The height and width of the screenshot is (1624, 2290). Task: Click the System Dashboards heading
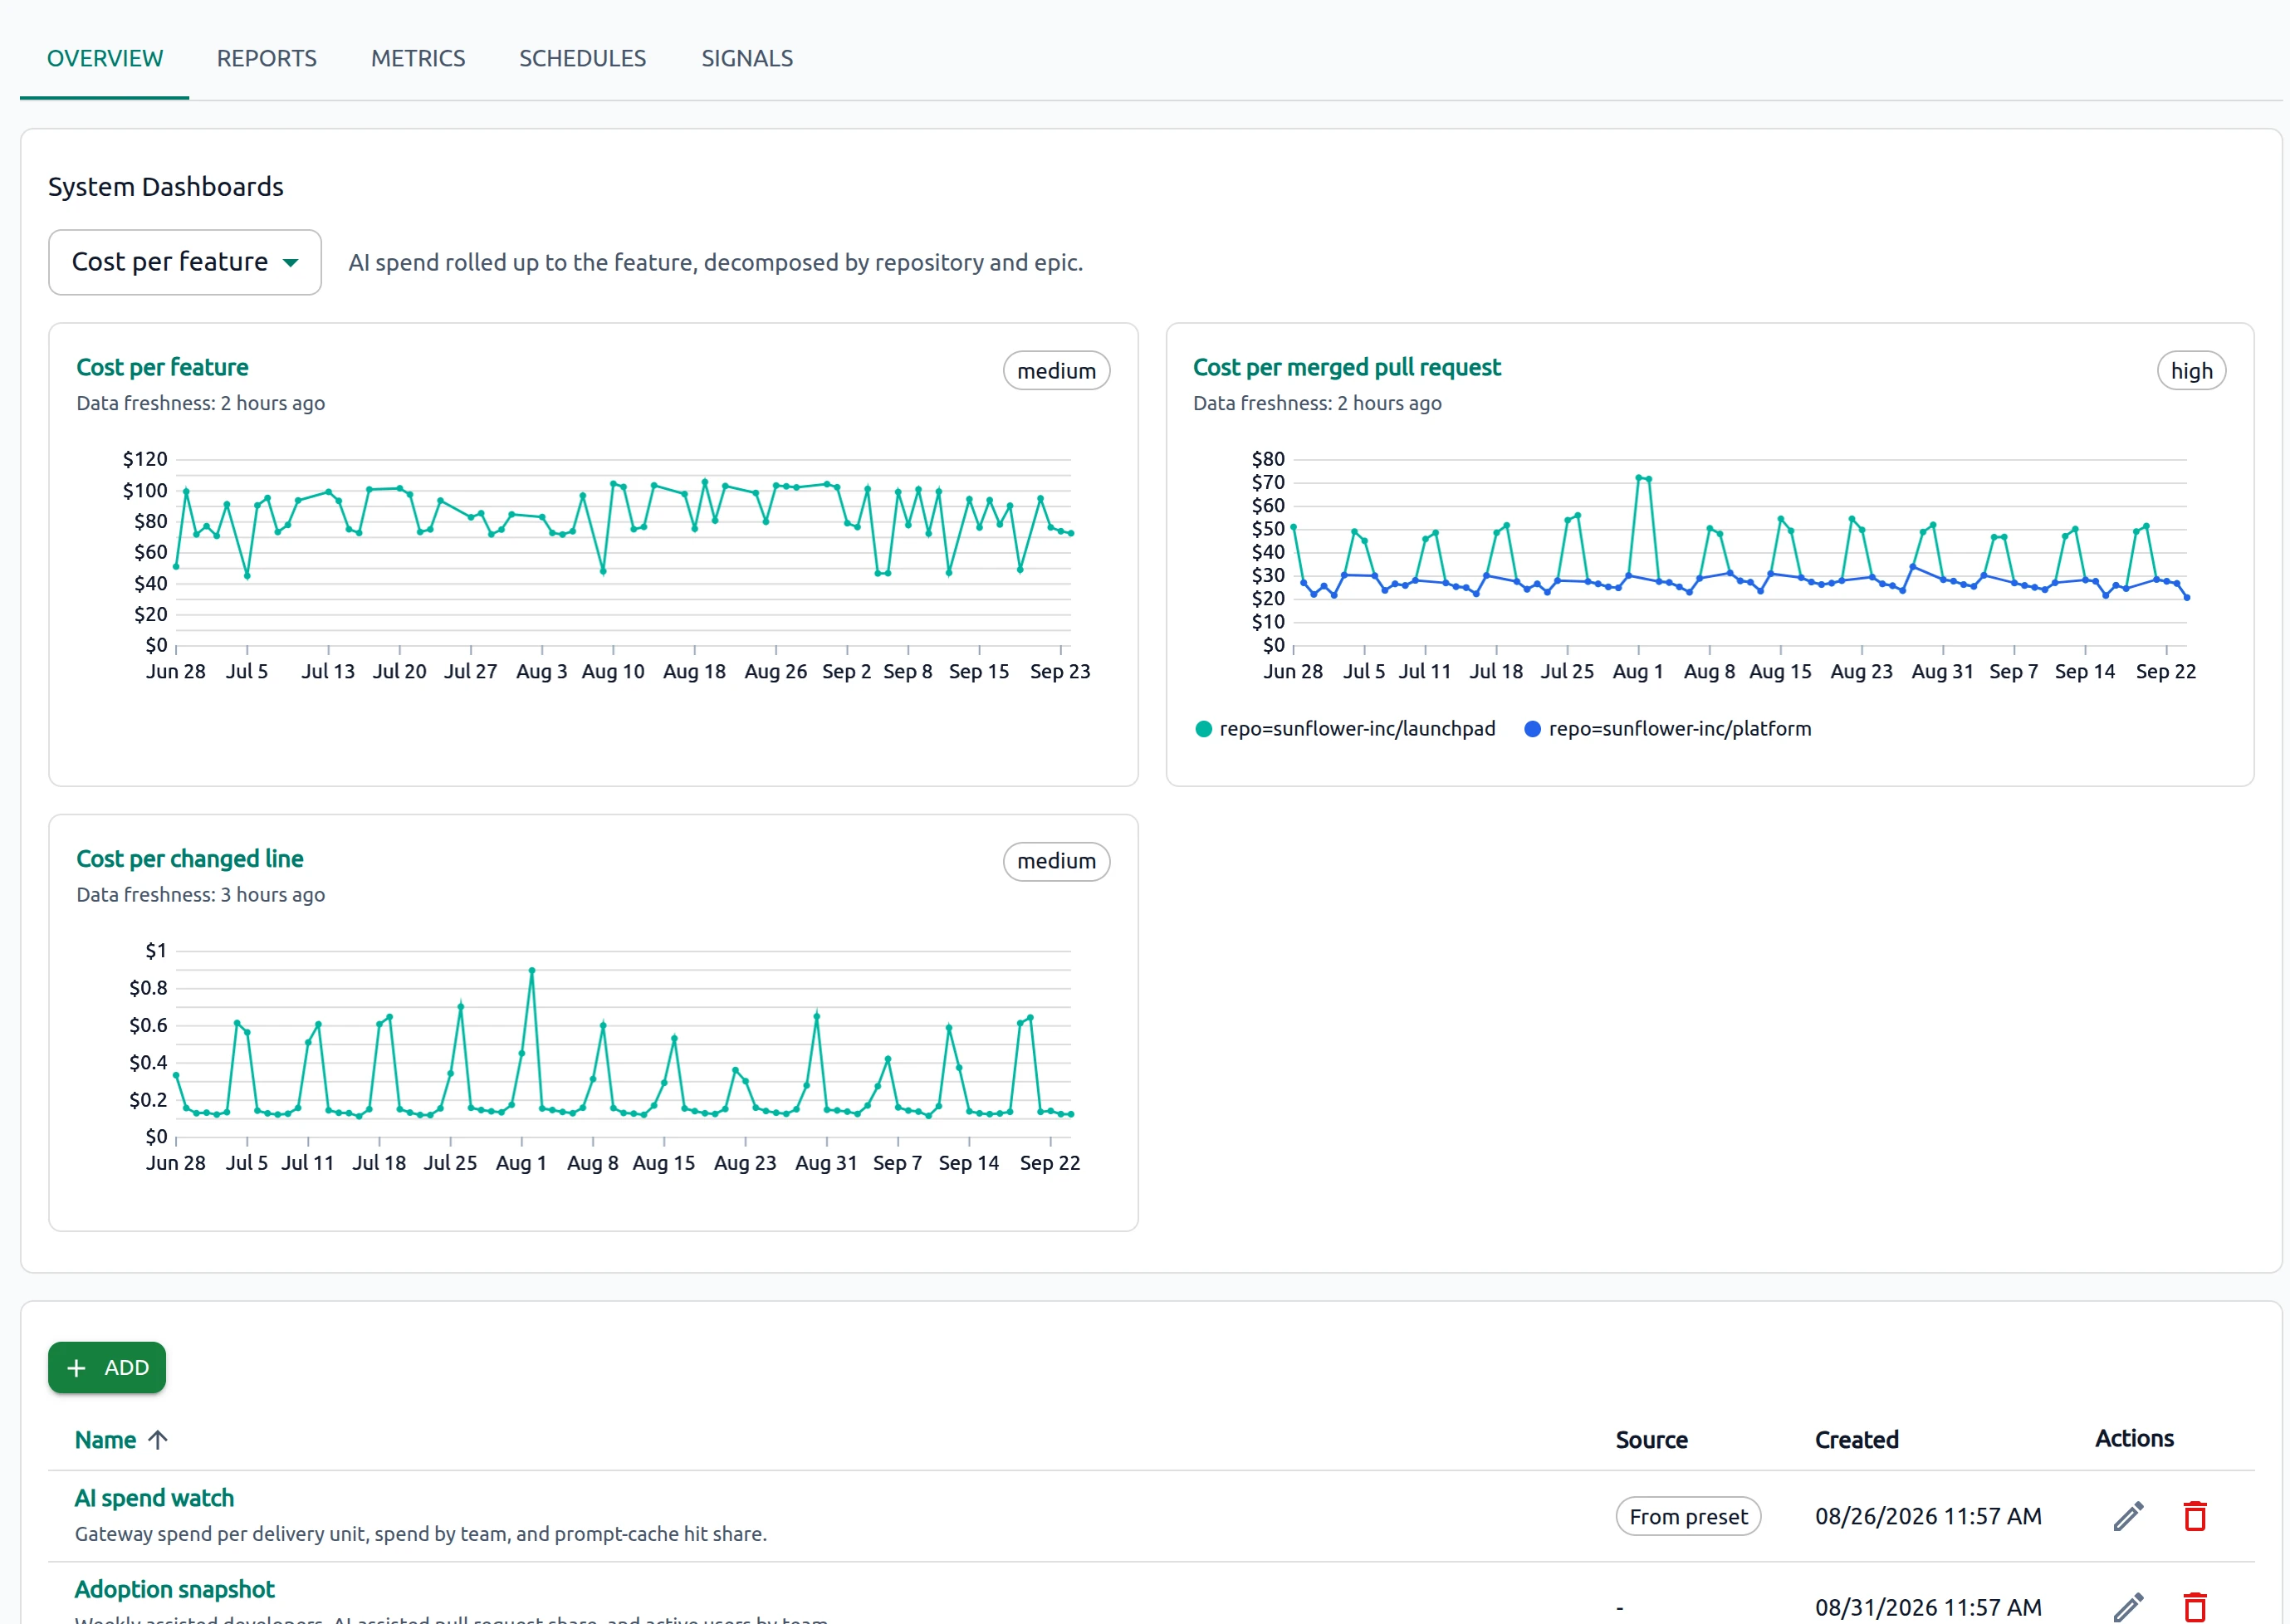pos(166,187)
